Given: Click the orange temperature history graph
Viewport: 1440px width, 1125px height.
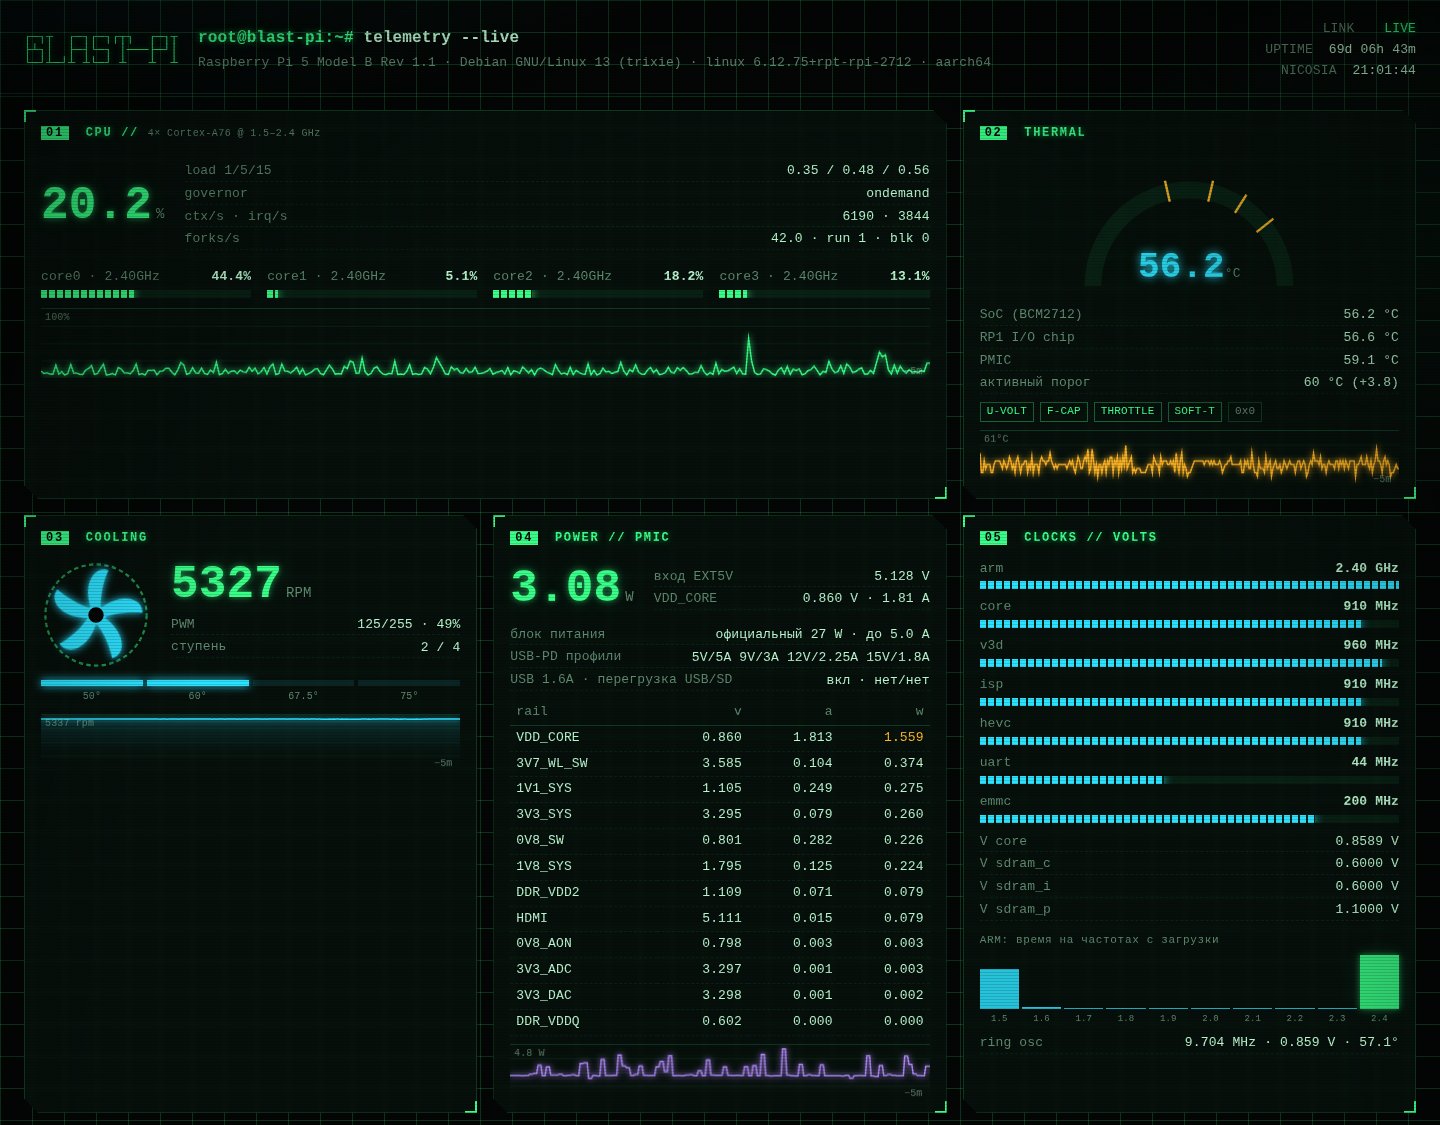Looking at the screenshot, I should 1189,458.
